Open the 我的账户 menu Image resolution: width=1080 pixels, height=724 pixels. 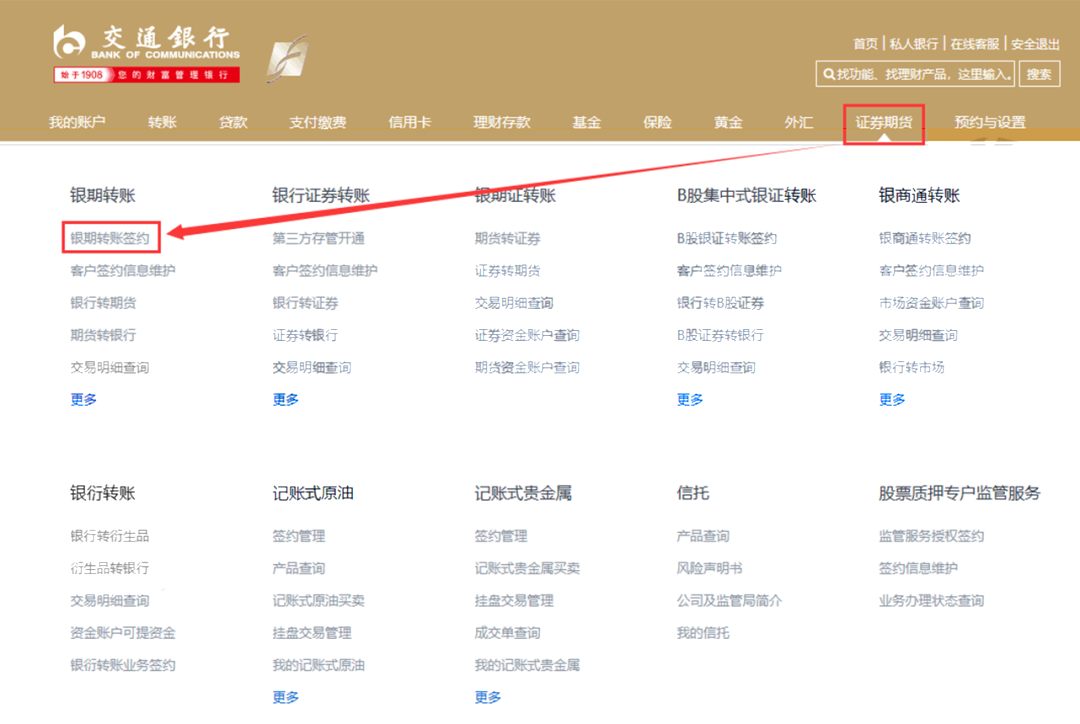77,121
